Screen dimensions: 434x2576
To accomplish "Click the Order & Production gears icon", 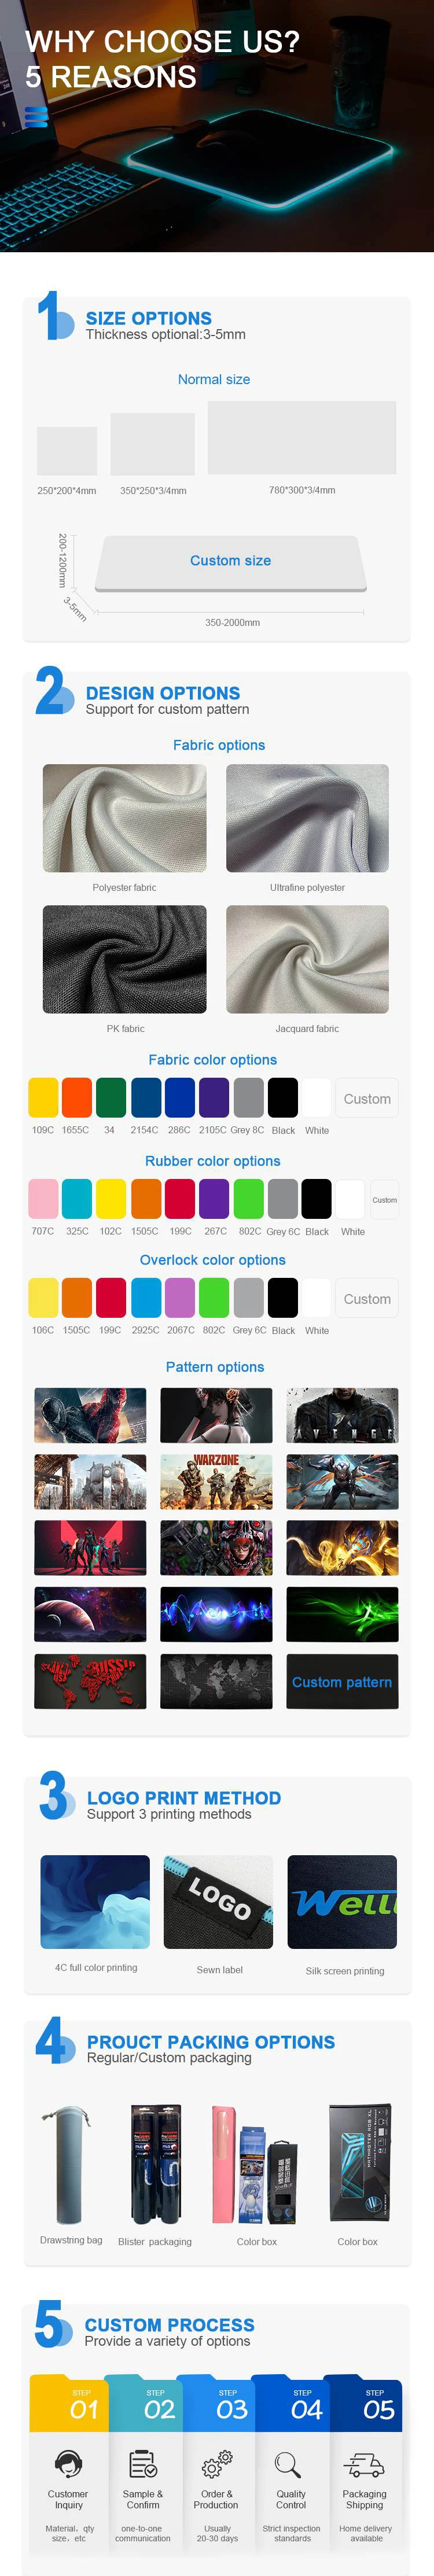I will tap(217, 2463).
